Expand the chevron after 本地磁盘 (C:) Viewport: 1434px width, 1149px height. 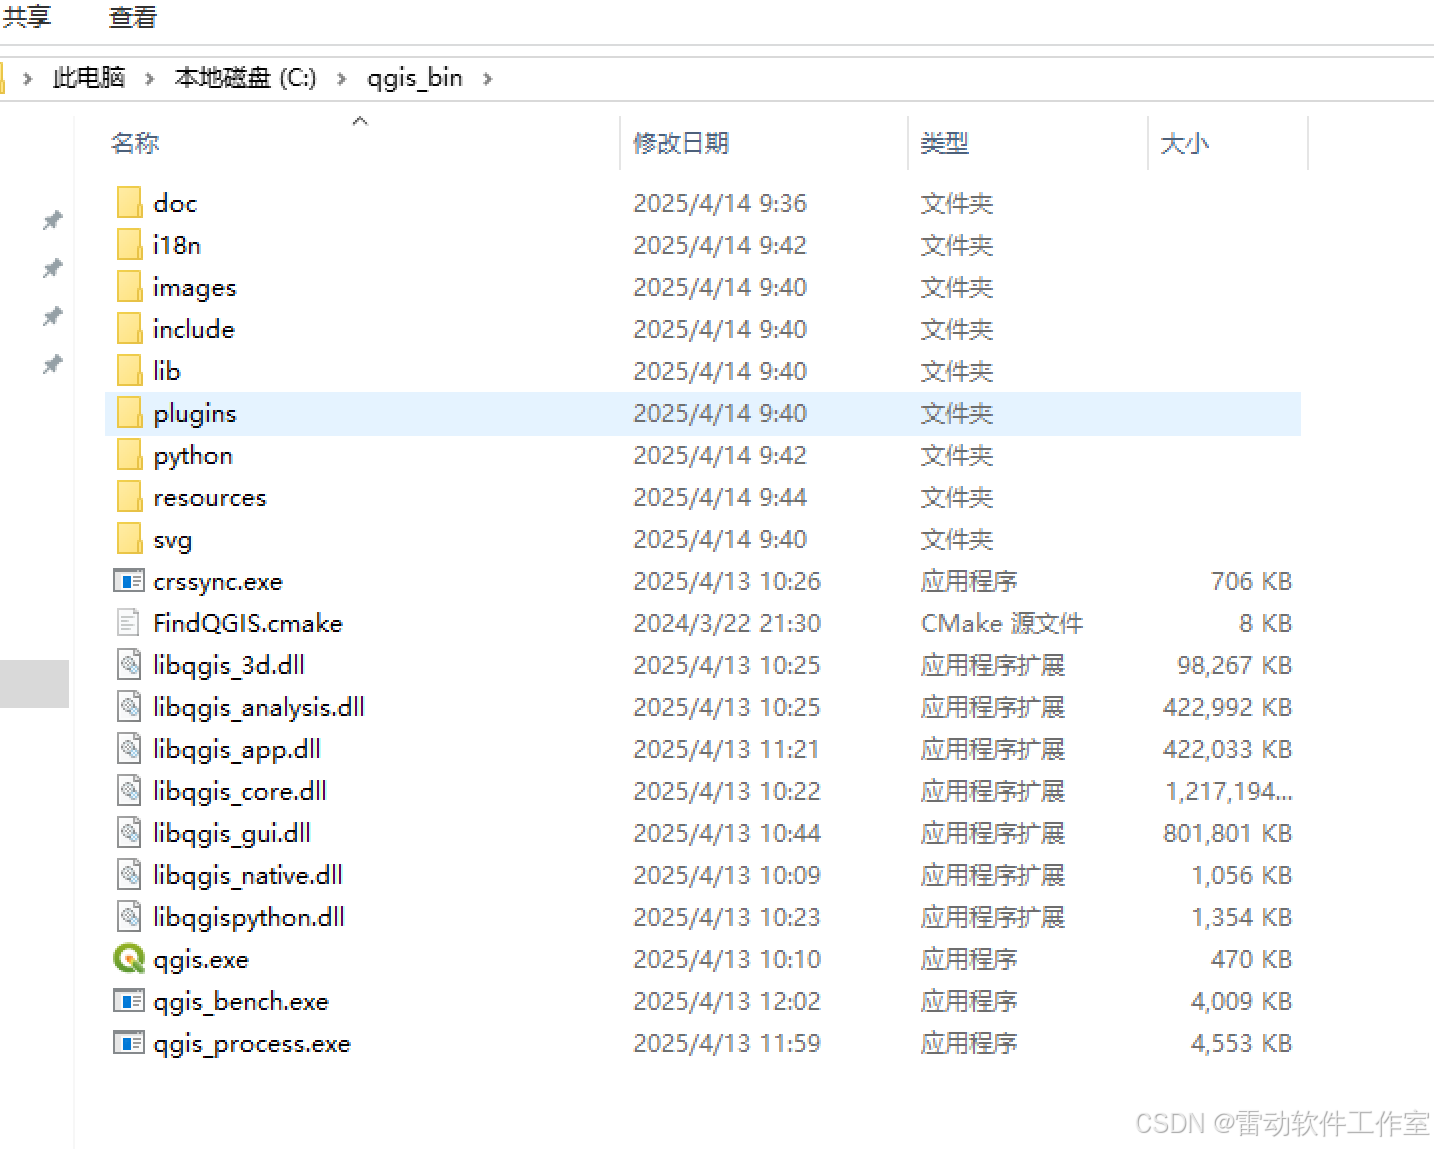pyautogui.click(x=341, y=78)
